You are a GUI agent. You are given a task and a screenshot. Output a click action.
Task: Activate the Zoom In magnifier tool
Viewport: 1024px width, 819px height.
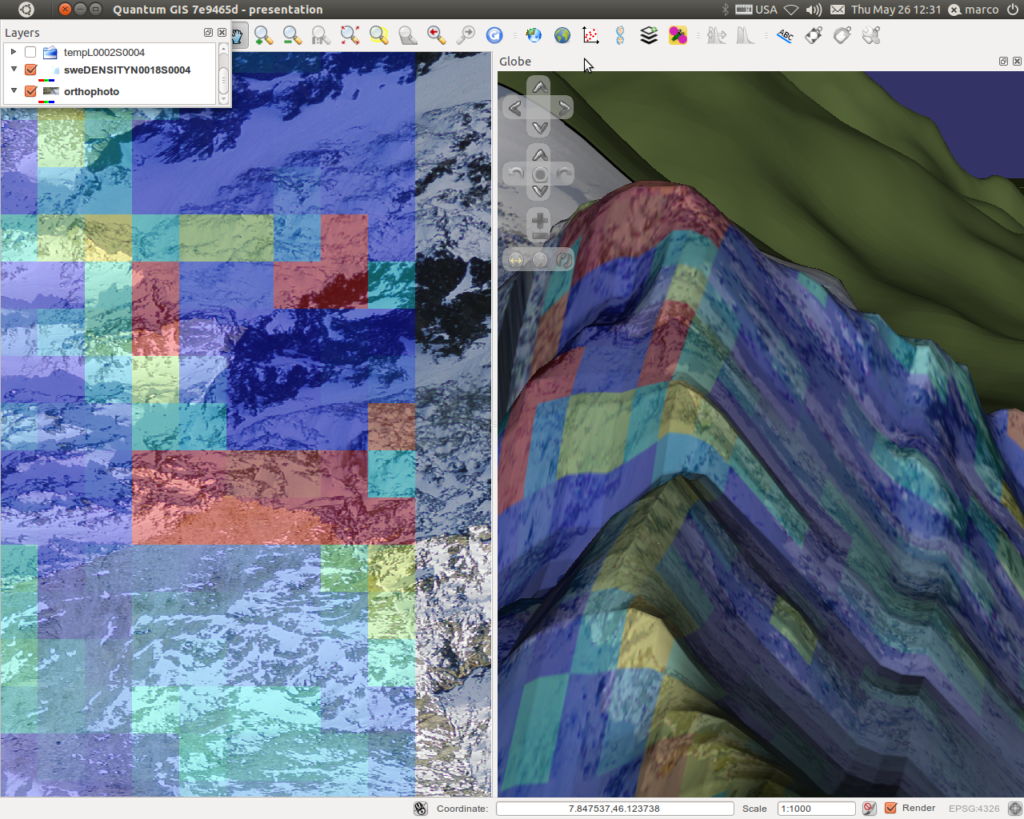[x=263, y=36]
